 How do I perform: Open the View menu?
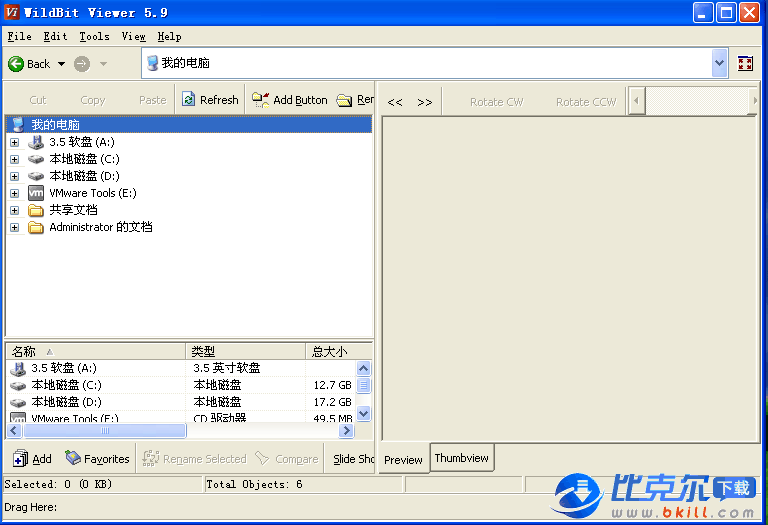(134, 36)
